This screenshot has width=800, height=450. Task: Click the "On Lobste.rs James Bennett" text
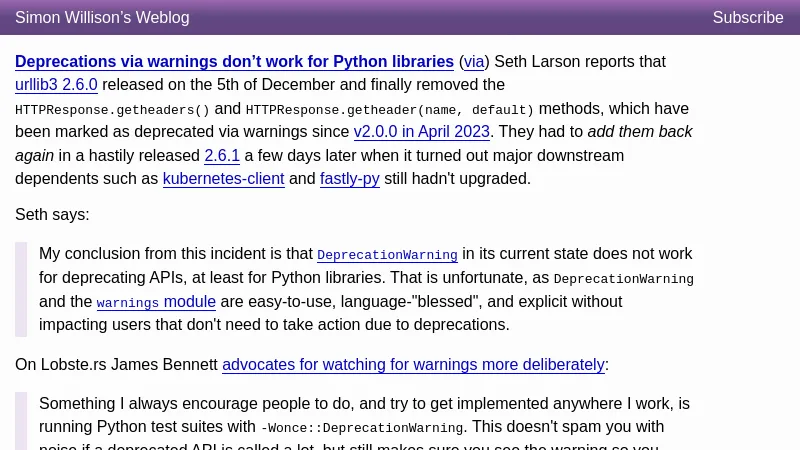click(116, 365)
